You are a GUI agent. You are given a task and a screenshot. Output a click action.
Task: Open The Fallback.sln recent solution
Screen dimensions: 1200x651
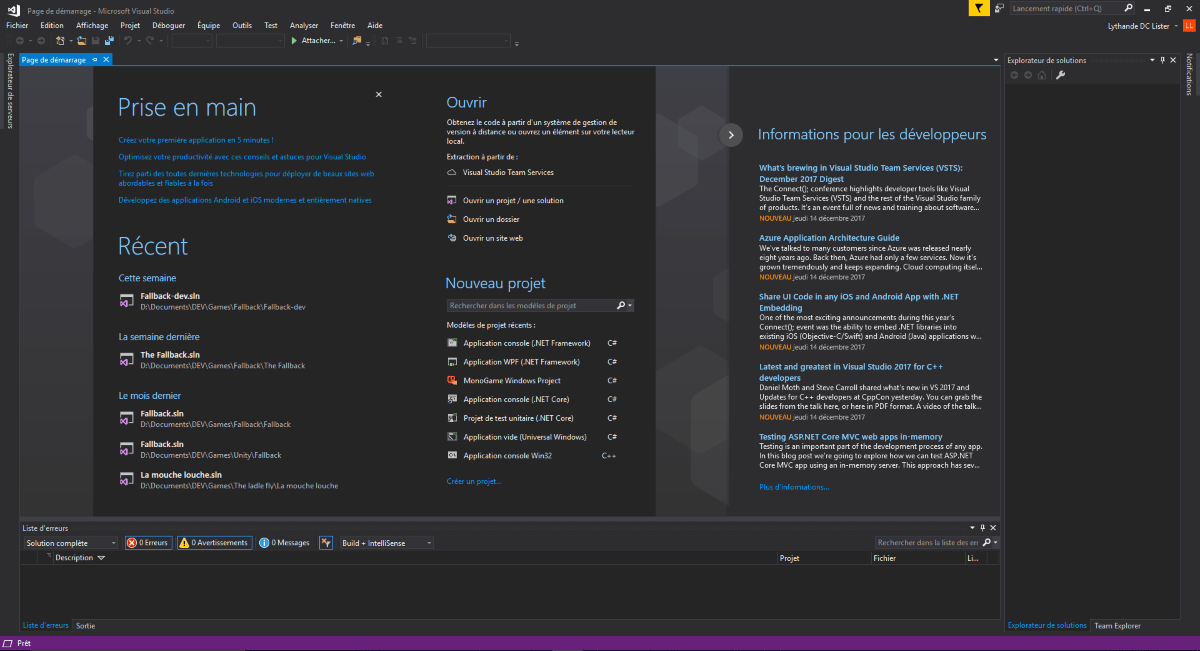tap(170, 355)
